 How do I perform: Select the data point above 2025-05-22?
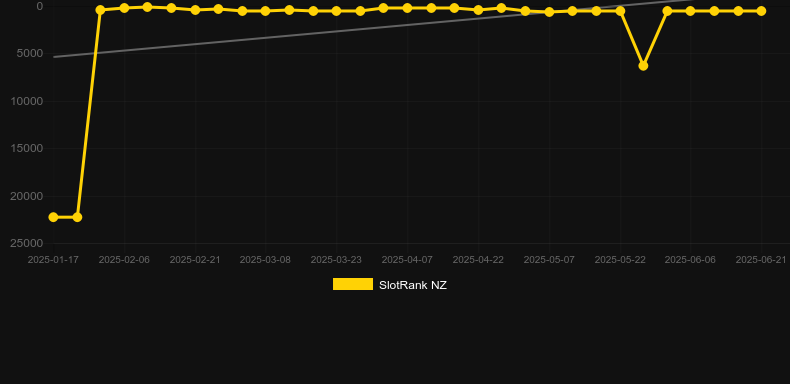[620, 11]
